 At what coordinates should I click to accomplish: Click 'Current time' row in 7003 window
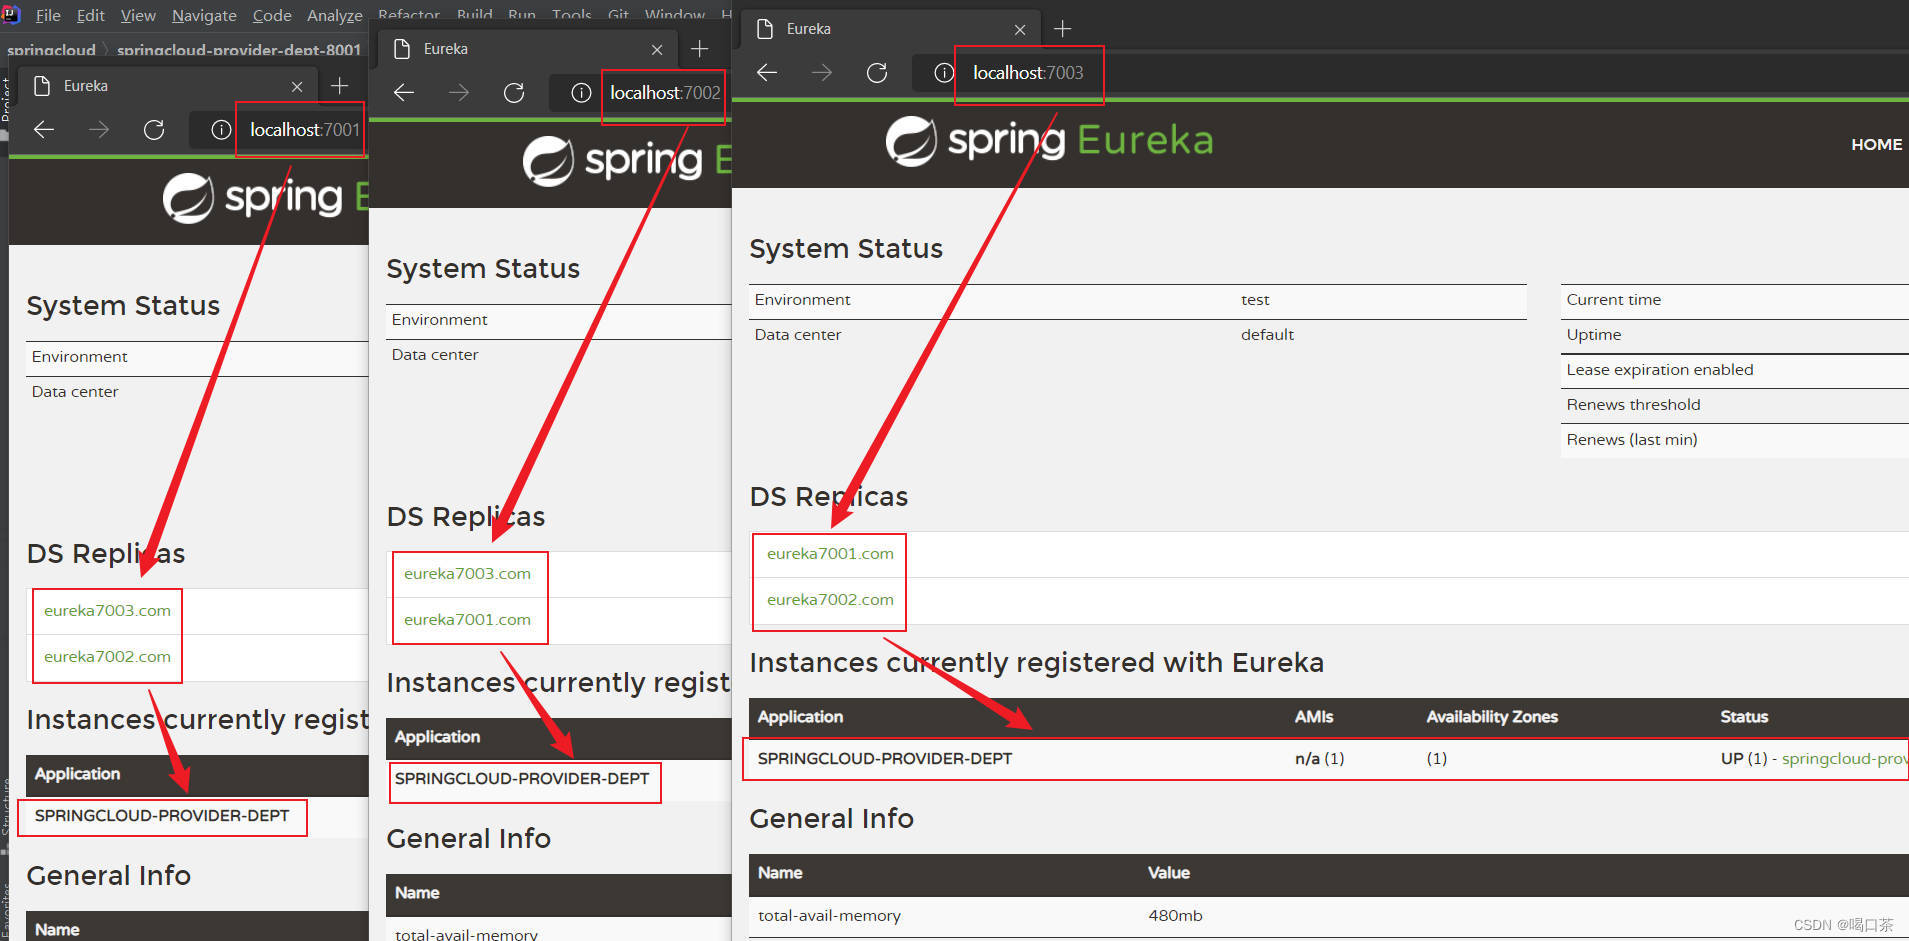click(x=1735, y=300)
